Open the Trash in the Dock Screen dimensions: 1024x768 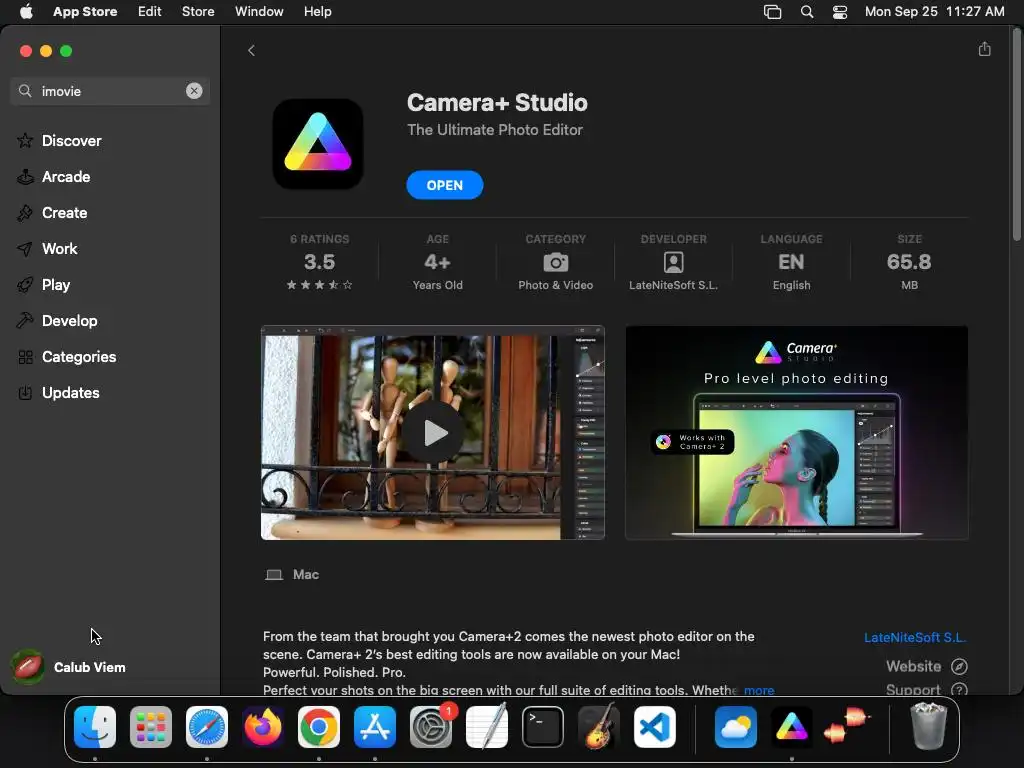(x=928, y=726)
